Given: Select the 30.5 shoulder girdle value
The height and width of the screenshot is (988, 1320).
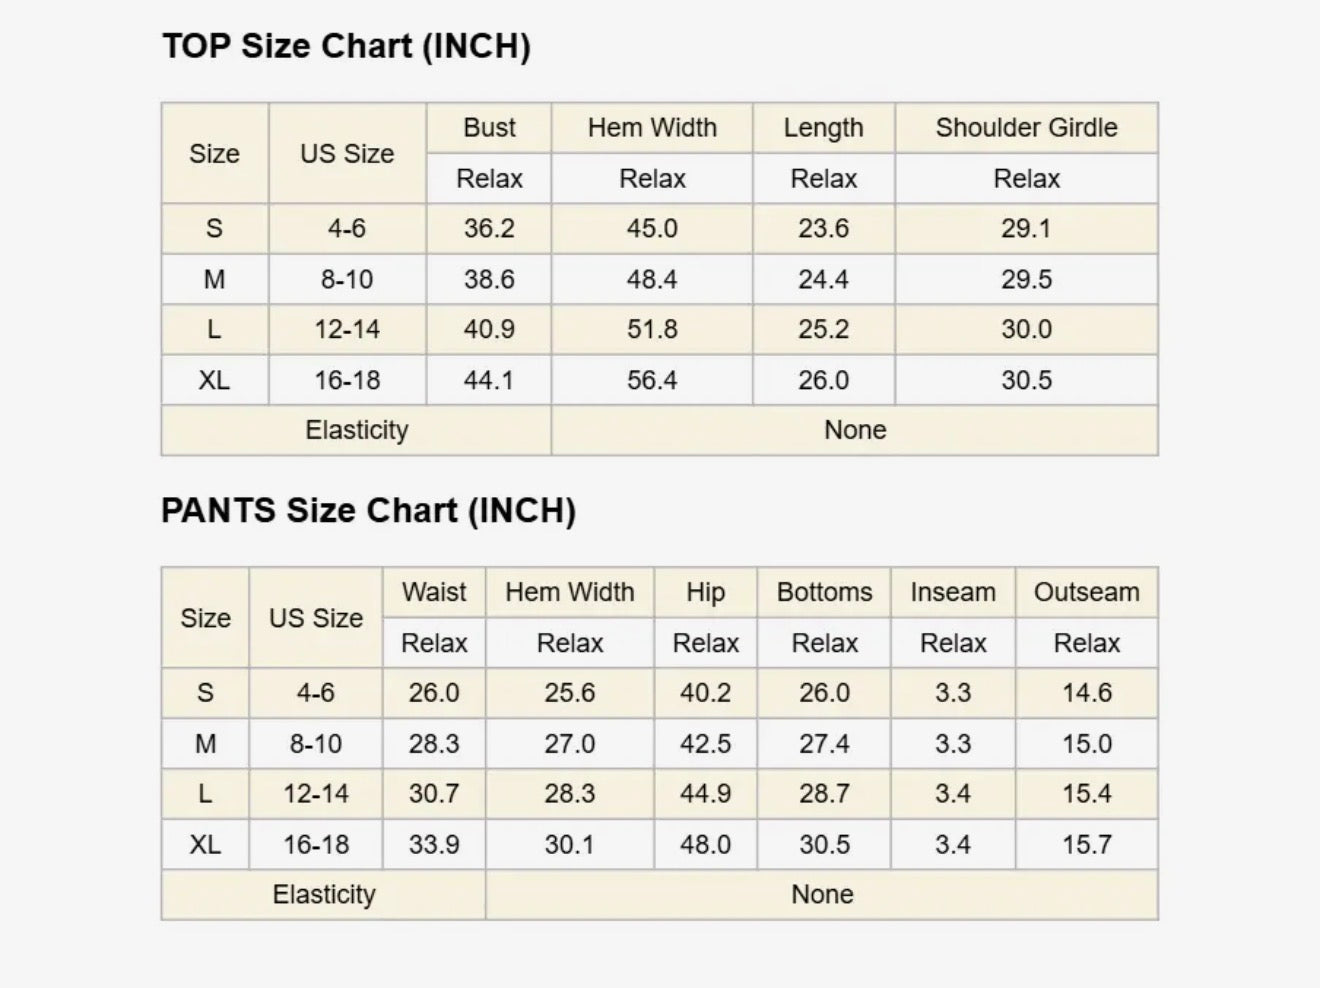Looking at the screenshot, I should [1026, 380].
